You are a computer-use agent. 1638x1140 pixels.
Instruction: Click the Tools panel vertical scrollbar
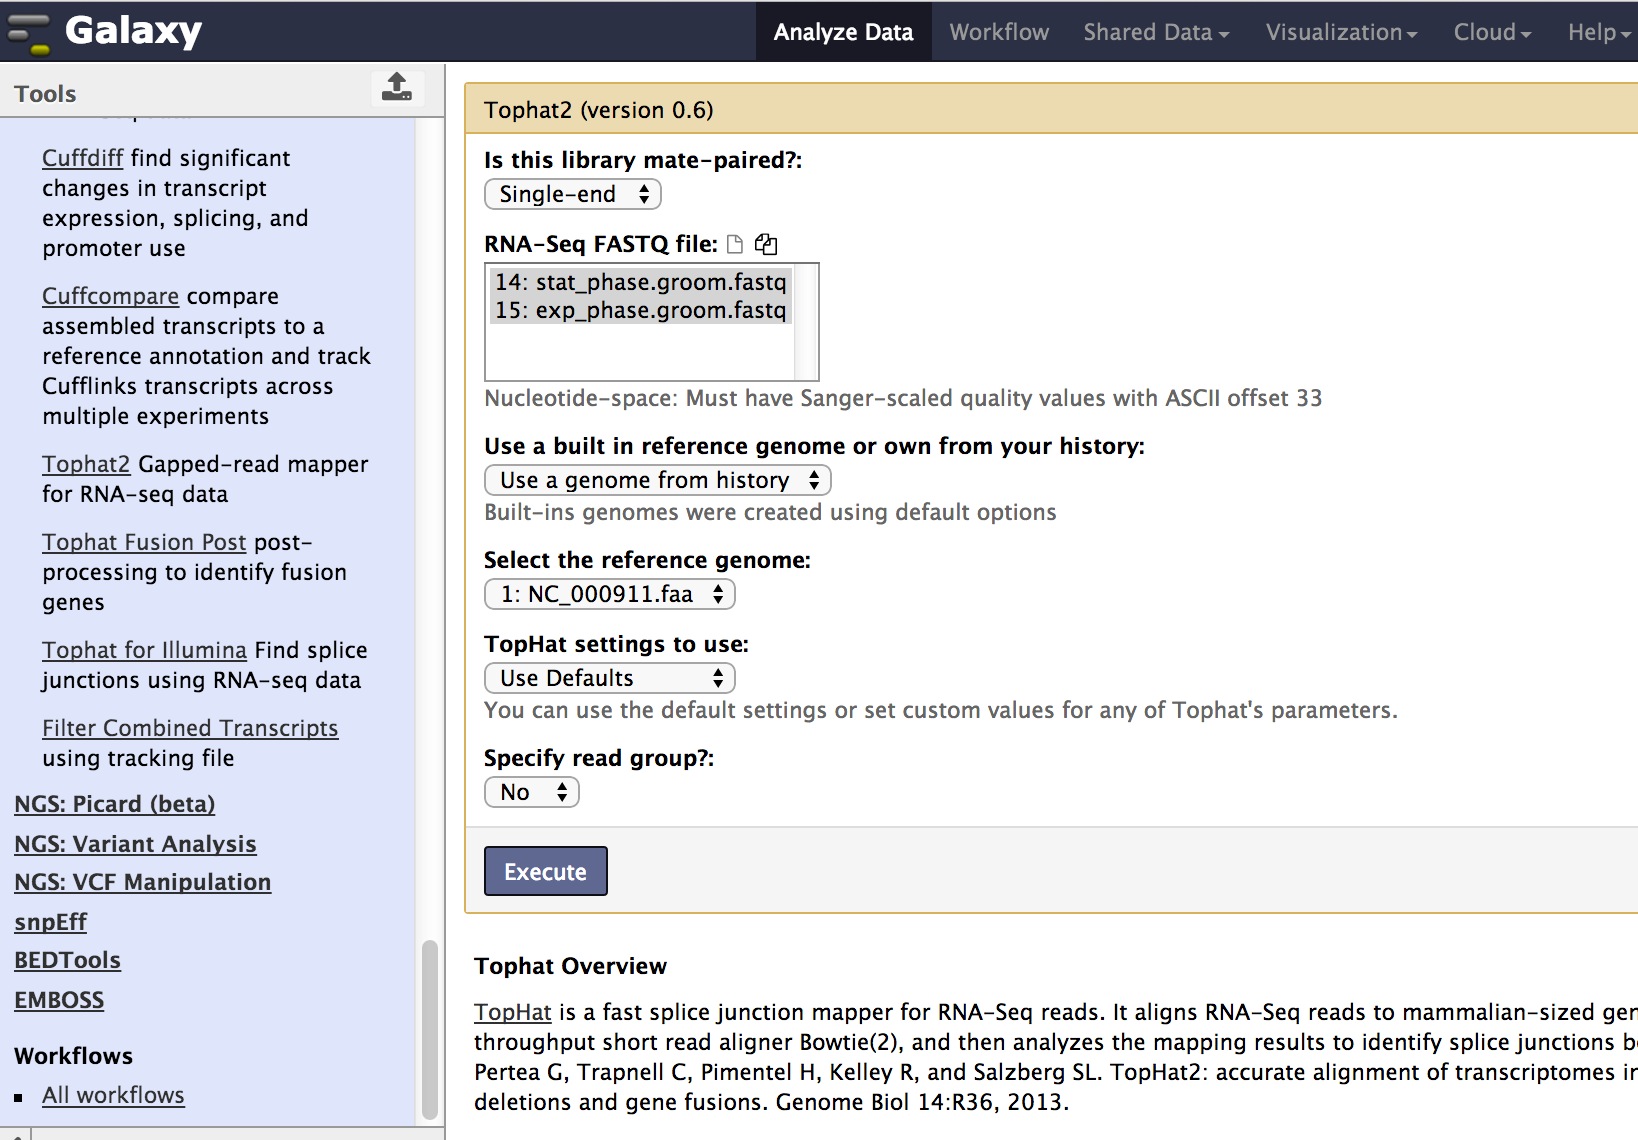[430, 1028]
